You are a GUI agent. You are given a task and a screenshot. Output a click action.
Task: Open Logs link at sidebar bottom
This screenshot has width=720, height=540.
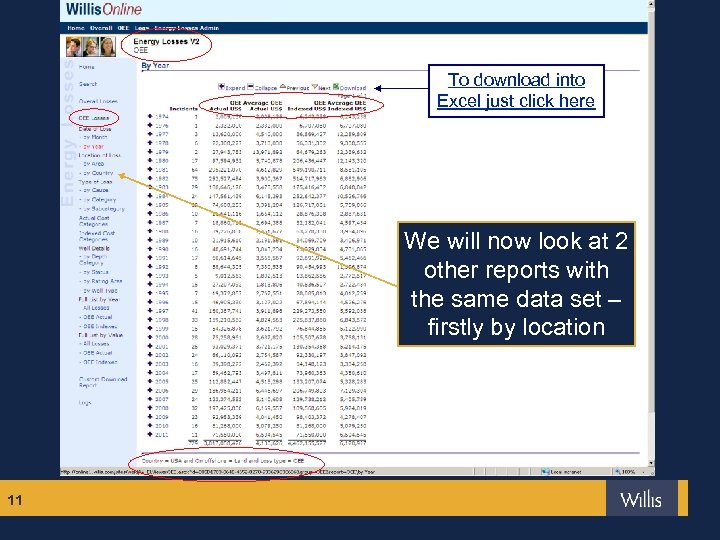pyautogui.click(x=85, y=403)
